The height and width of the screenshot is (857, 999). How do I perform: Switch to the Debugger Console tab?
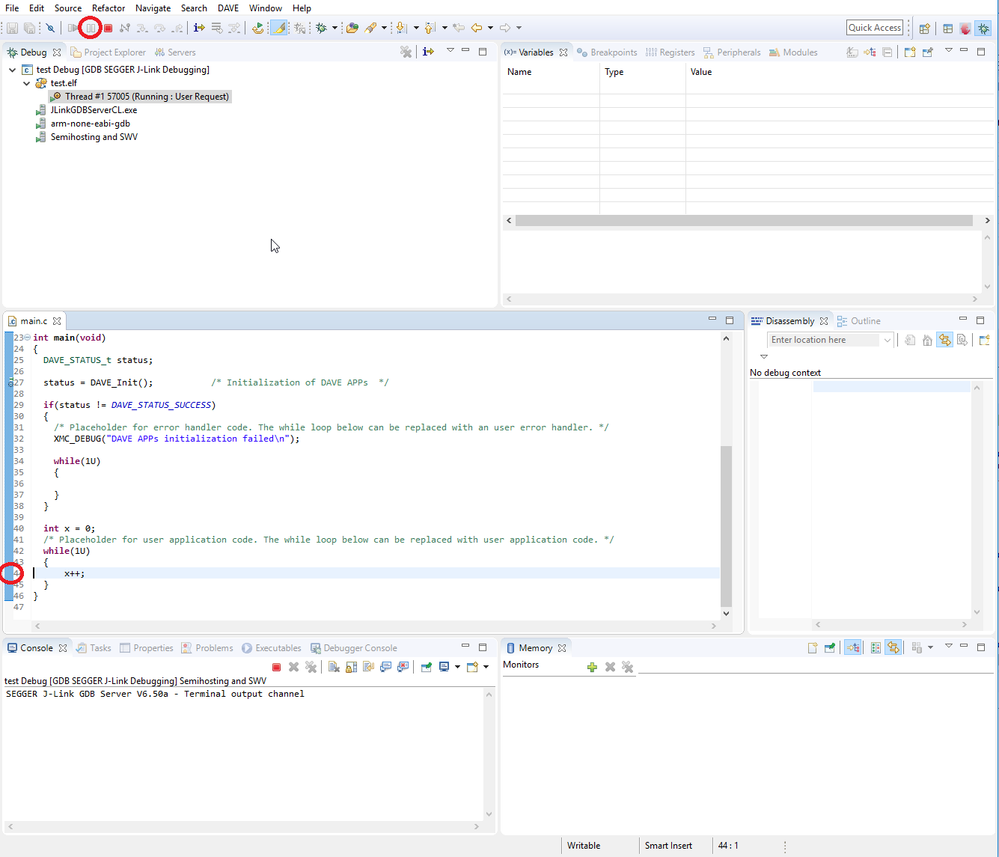pos(359,648)
